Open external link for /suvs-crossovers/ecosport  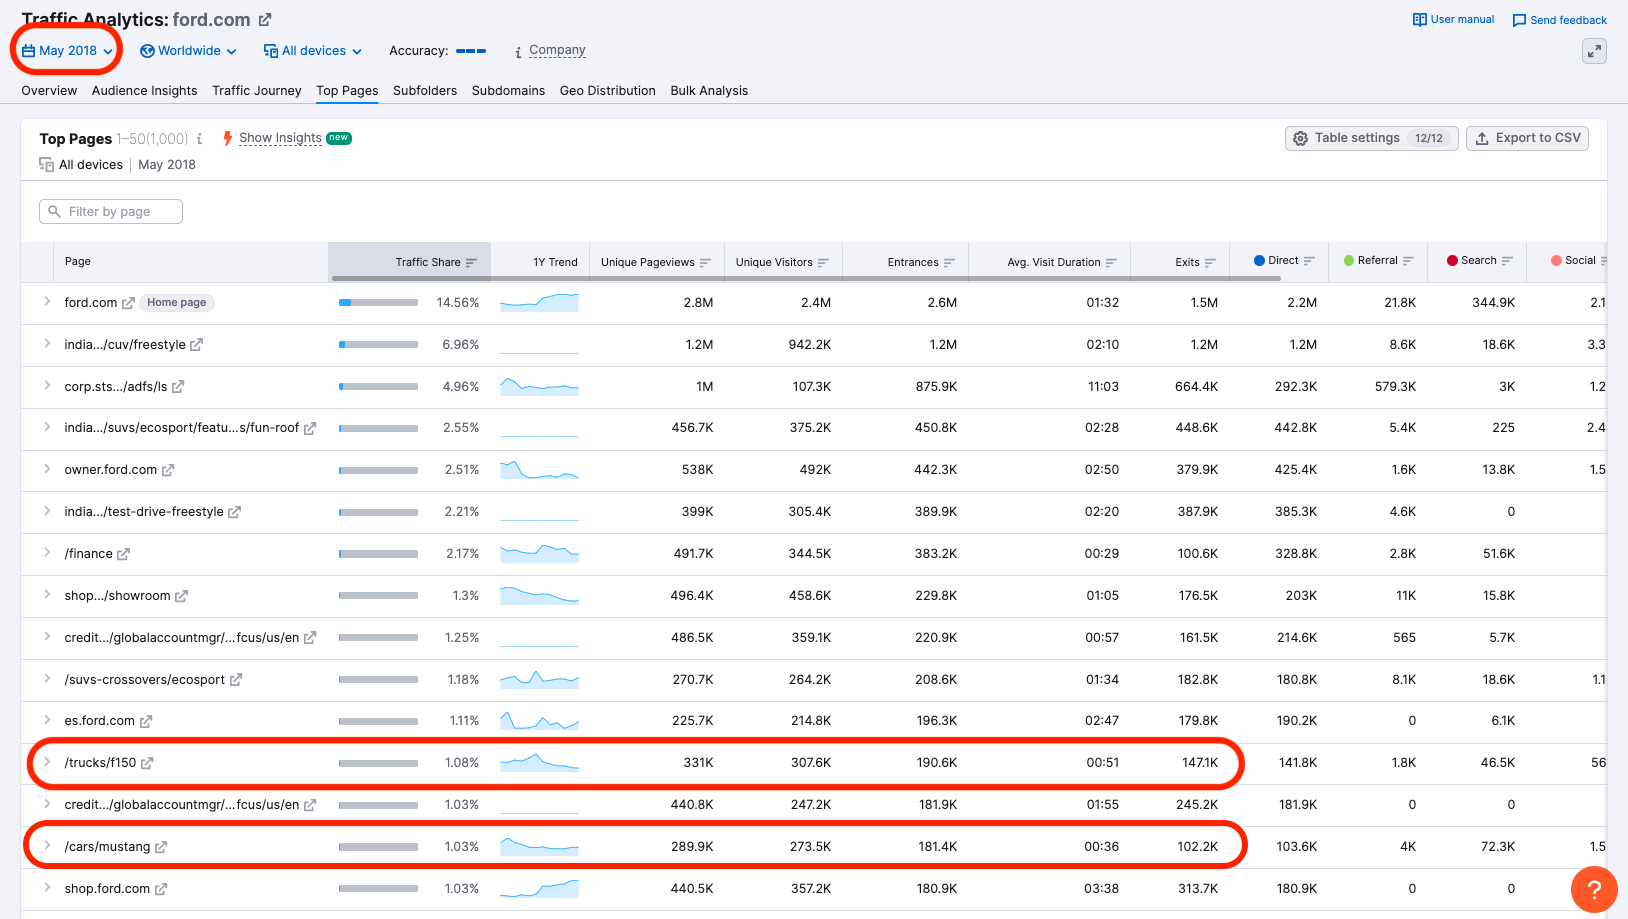point(236,680)
